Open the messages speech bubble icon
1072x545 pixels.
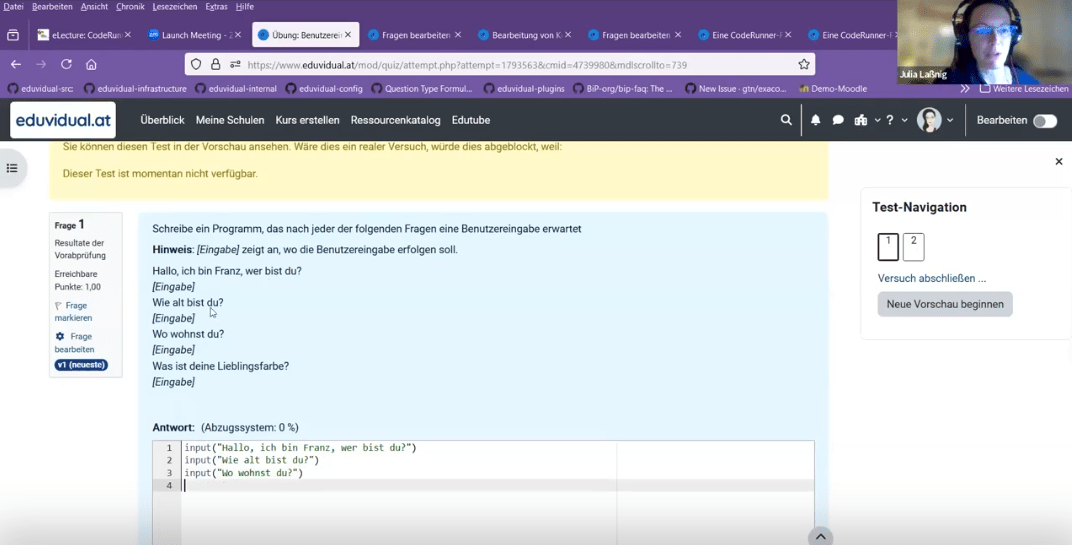pos(838,120)
